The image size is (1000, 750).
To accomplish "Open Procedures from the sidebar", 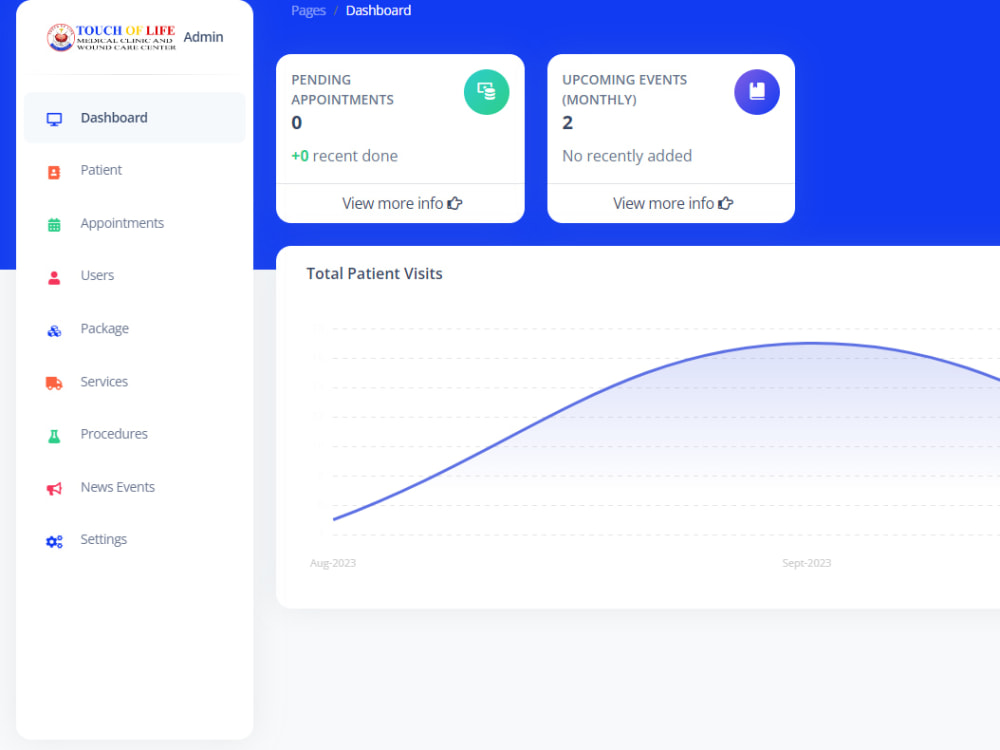I will pos(135,434).
